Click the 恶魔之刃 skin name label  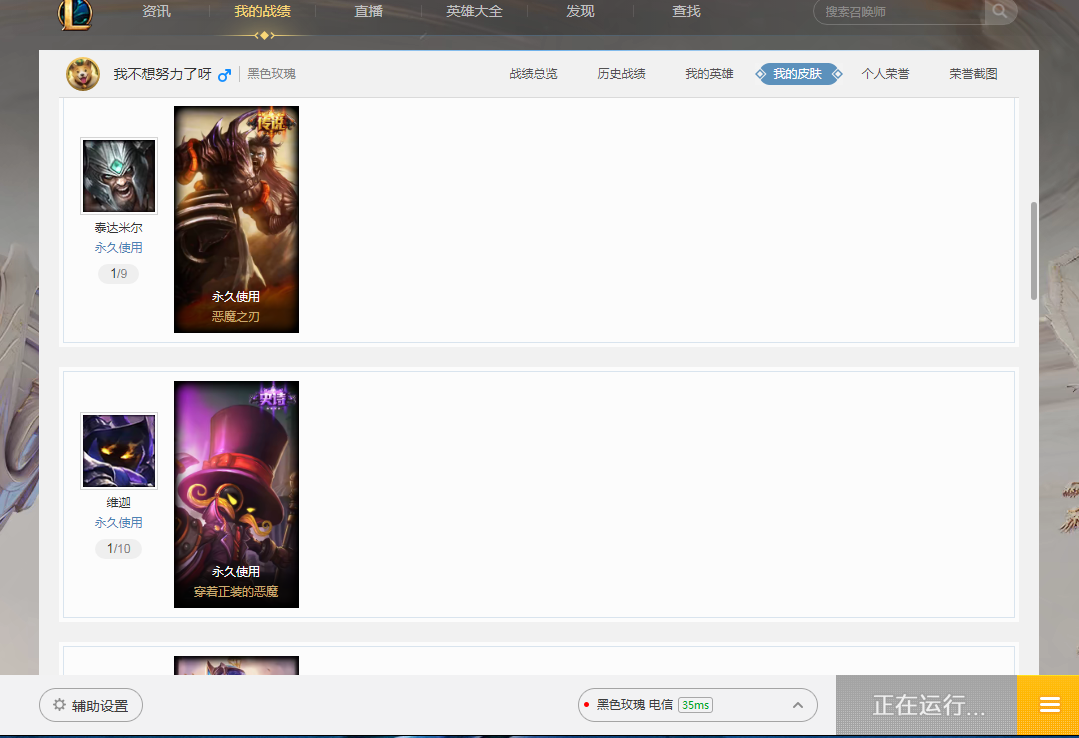pyautogui.click(x=236, y=317)
